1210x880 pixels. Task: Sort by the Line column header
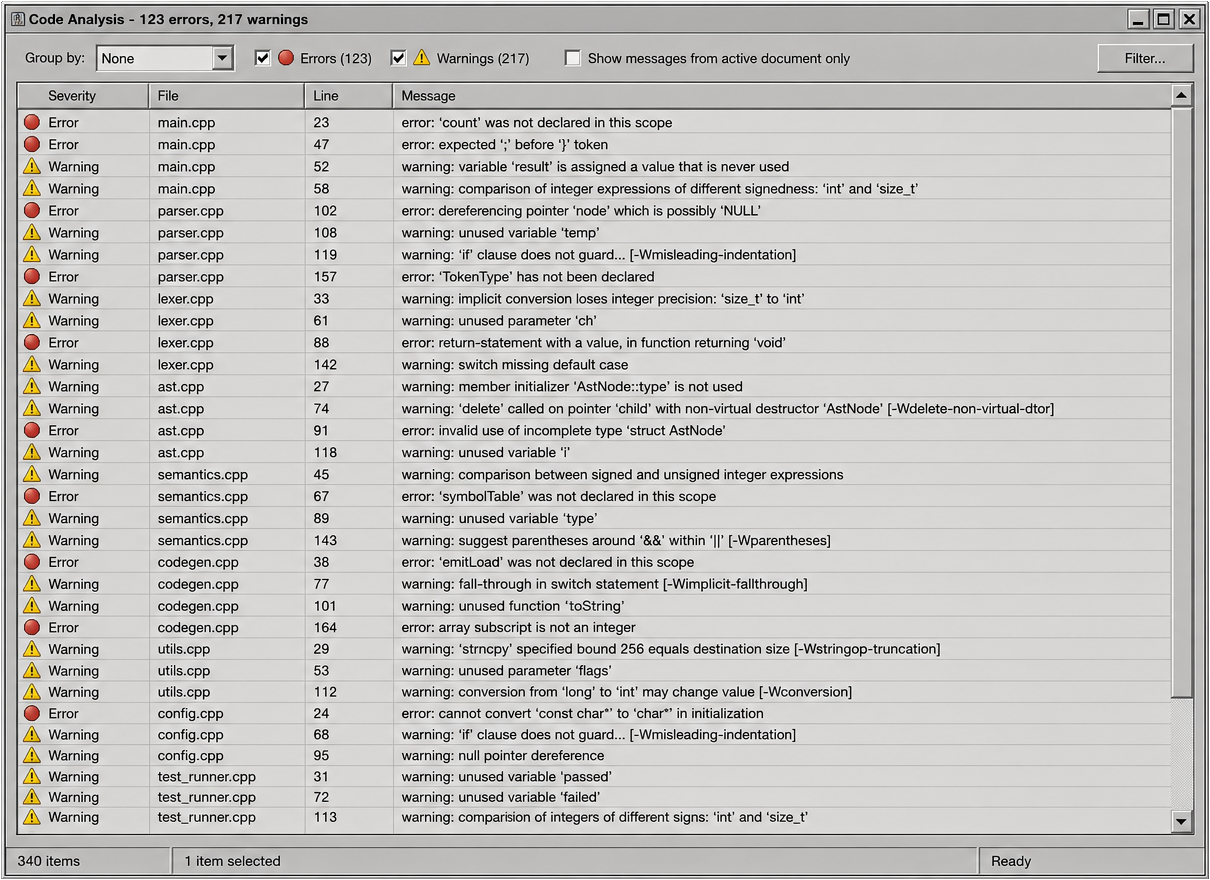[349, 96]
